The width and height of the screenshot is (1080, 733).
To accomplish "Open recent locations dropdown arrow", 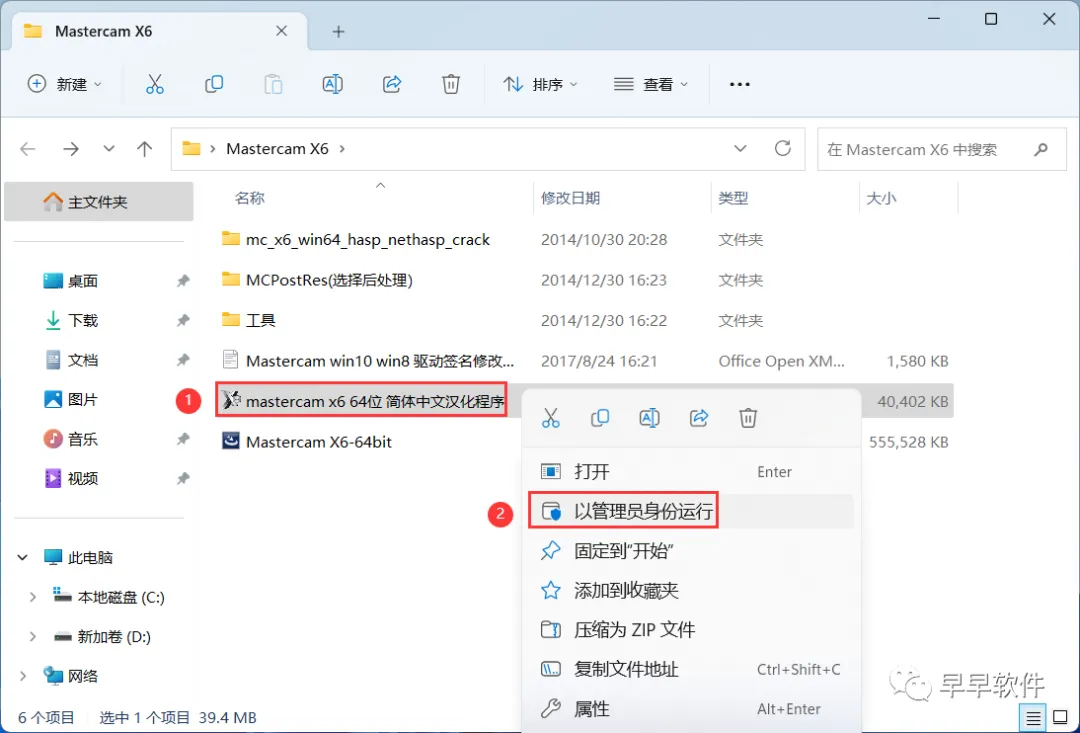I will pyautogui.click(x=108, y=149).
